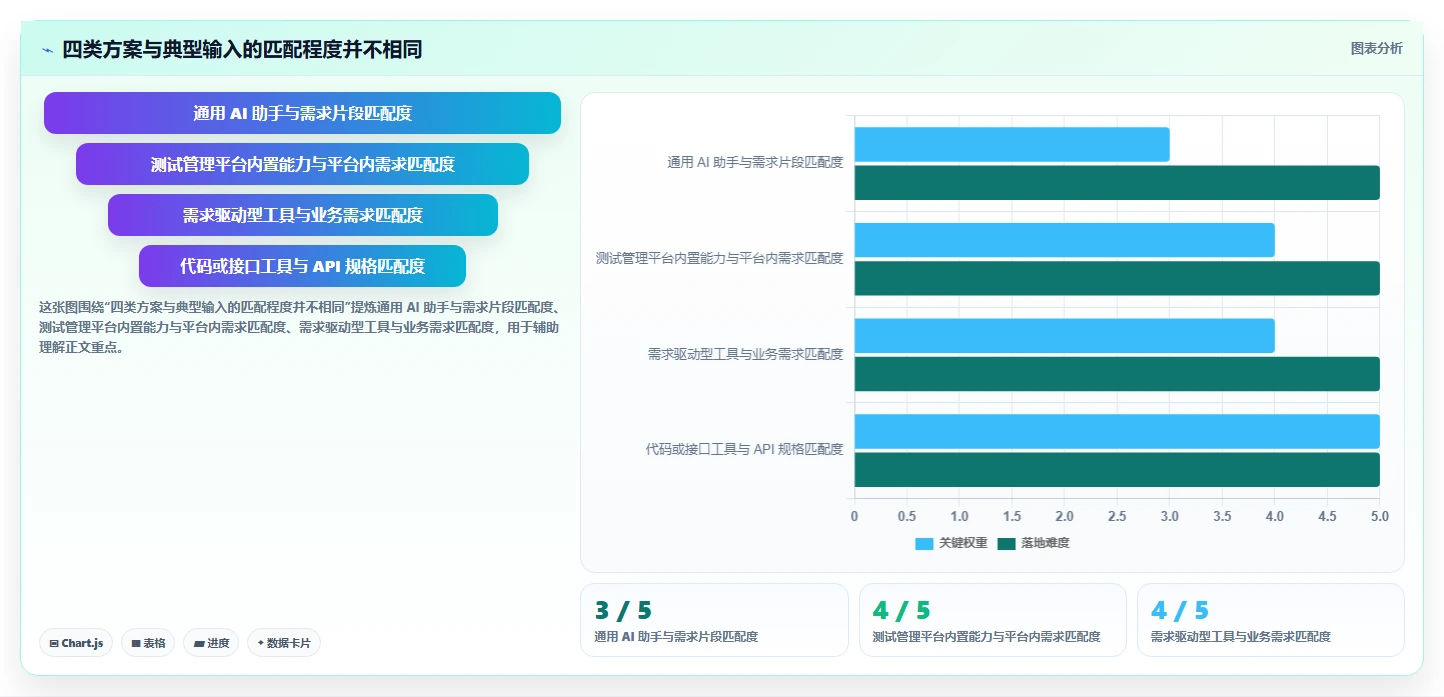
Task: Click the 落地难度 legend label text
Action: click(1045, 544)
